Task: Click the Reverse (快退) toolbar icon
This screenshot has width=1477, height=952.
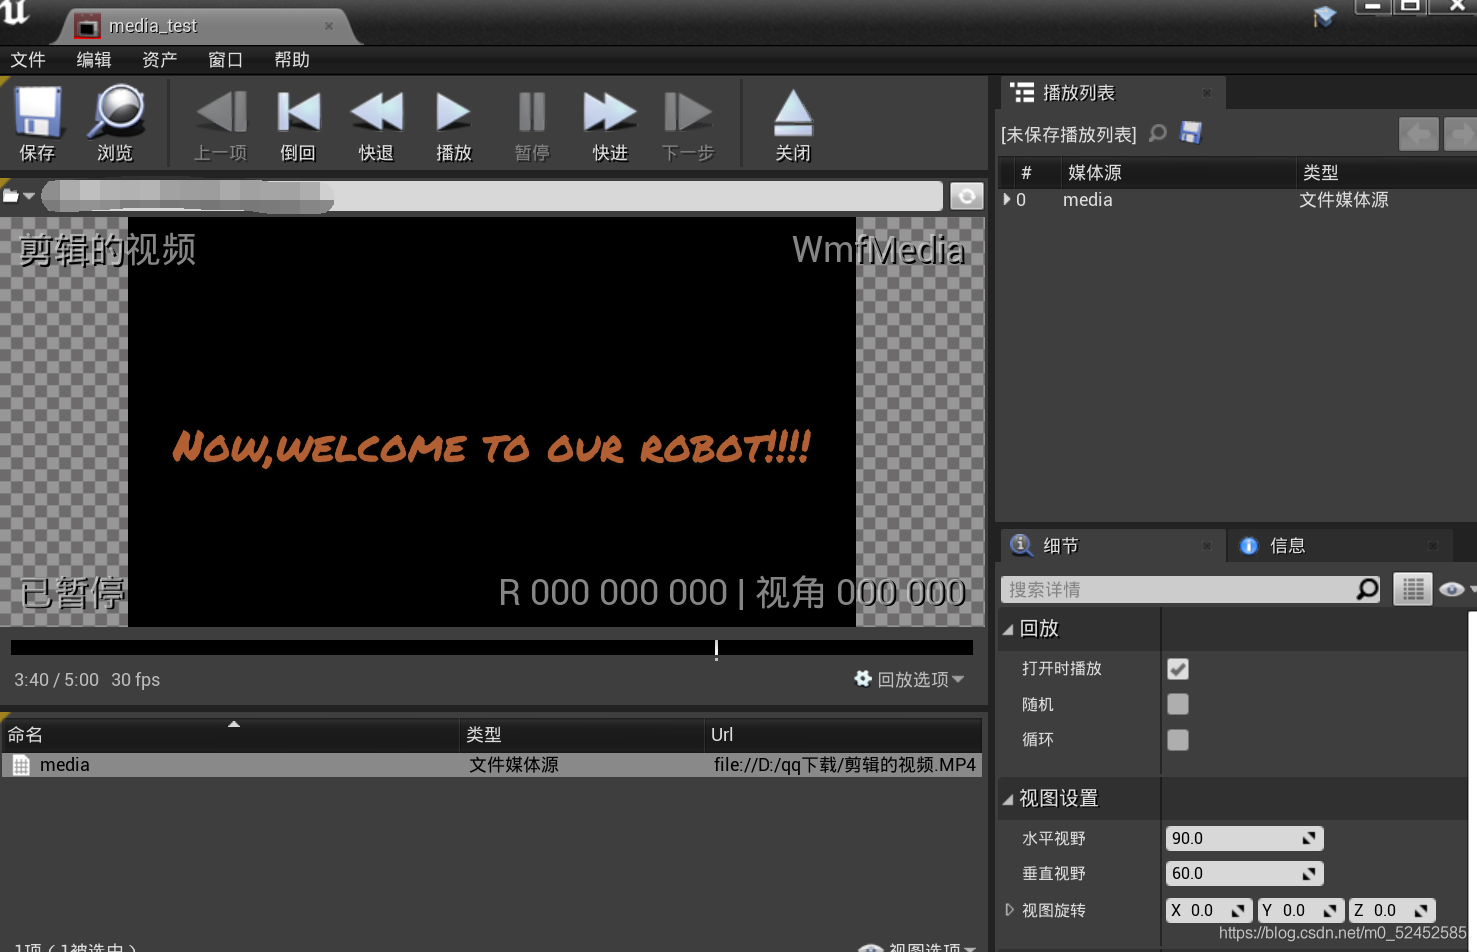Action: [x=377, y=112]
